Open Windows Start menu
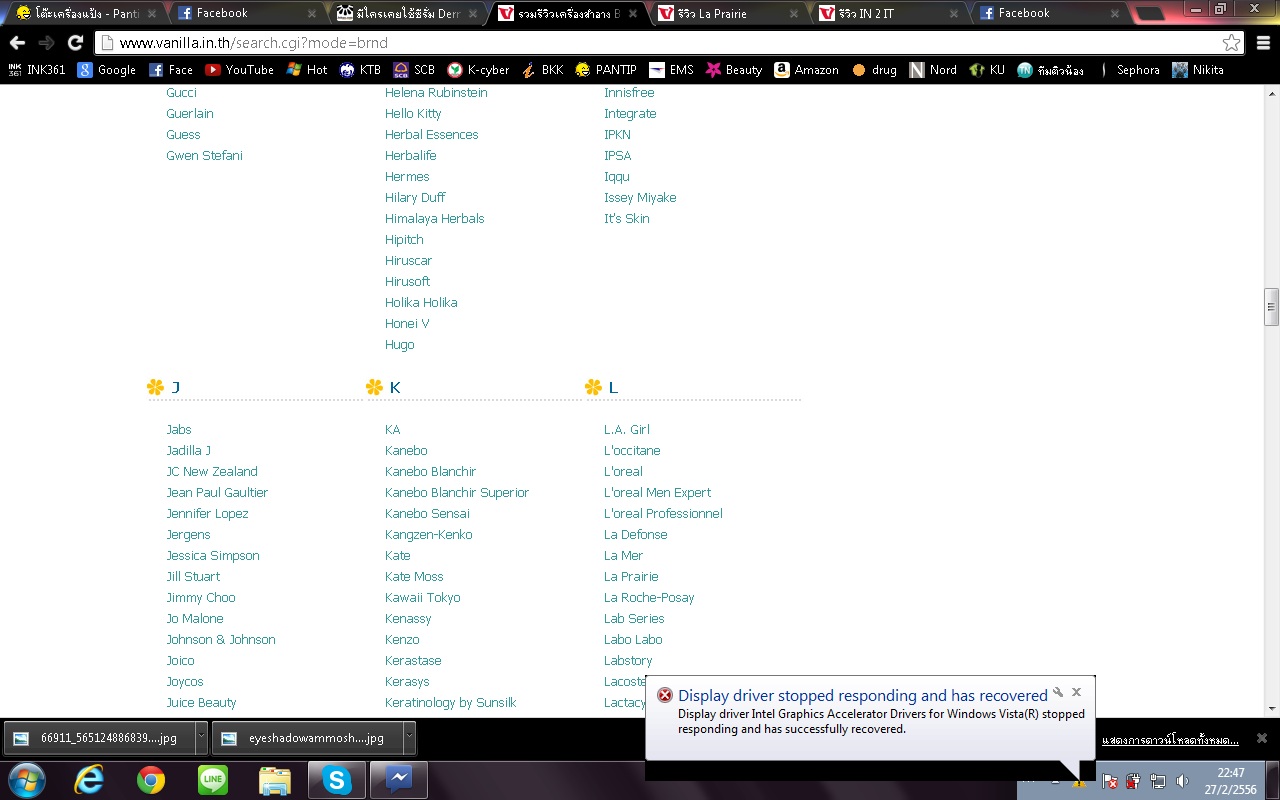1280x800 pixels. [27, 780]
